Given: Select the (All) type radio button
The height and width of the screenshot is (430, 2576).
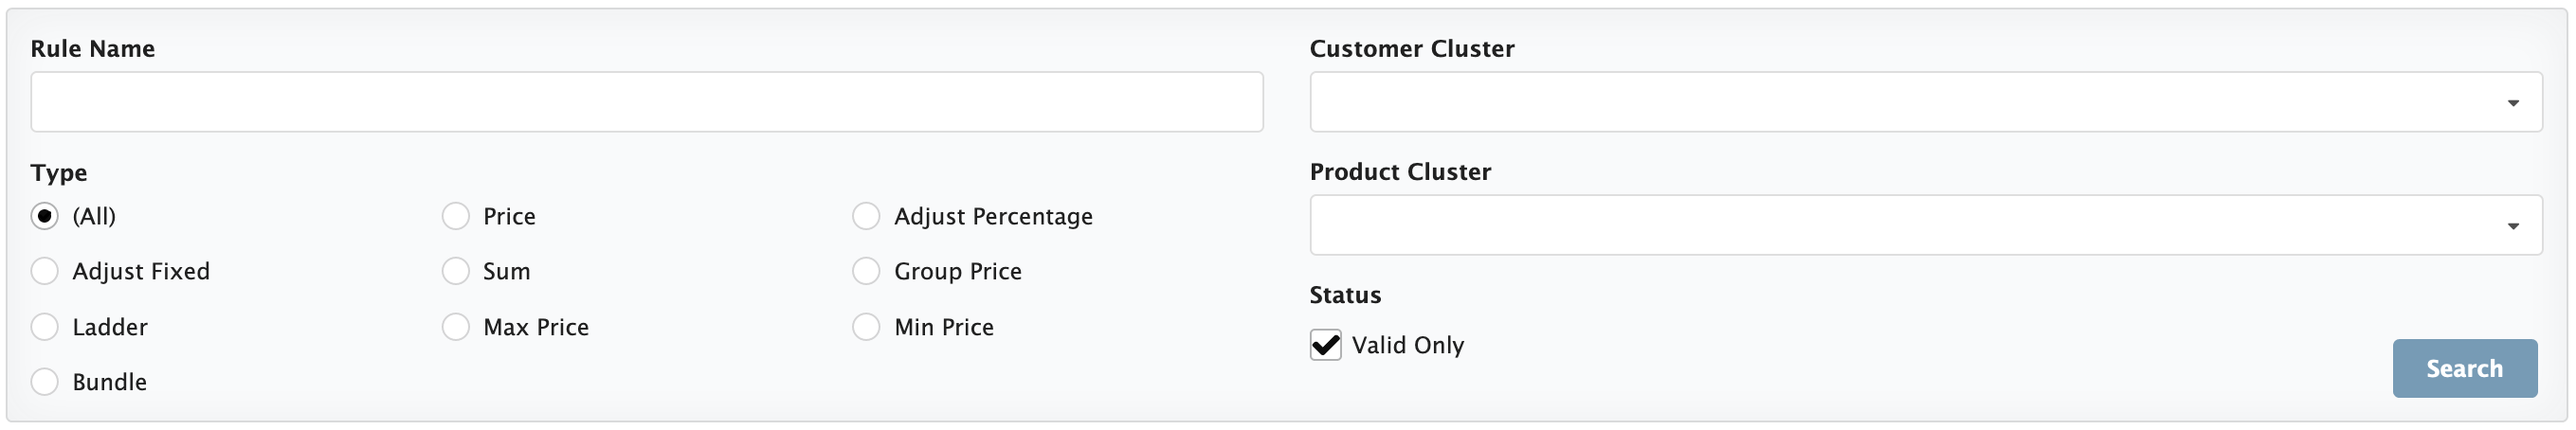Looking at the screenshot, I should pos(45,216).
